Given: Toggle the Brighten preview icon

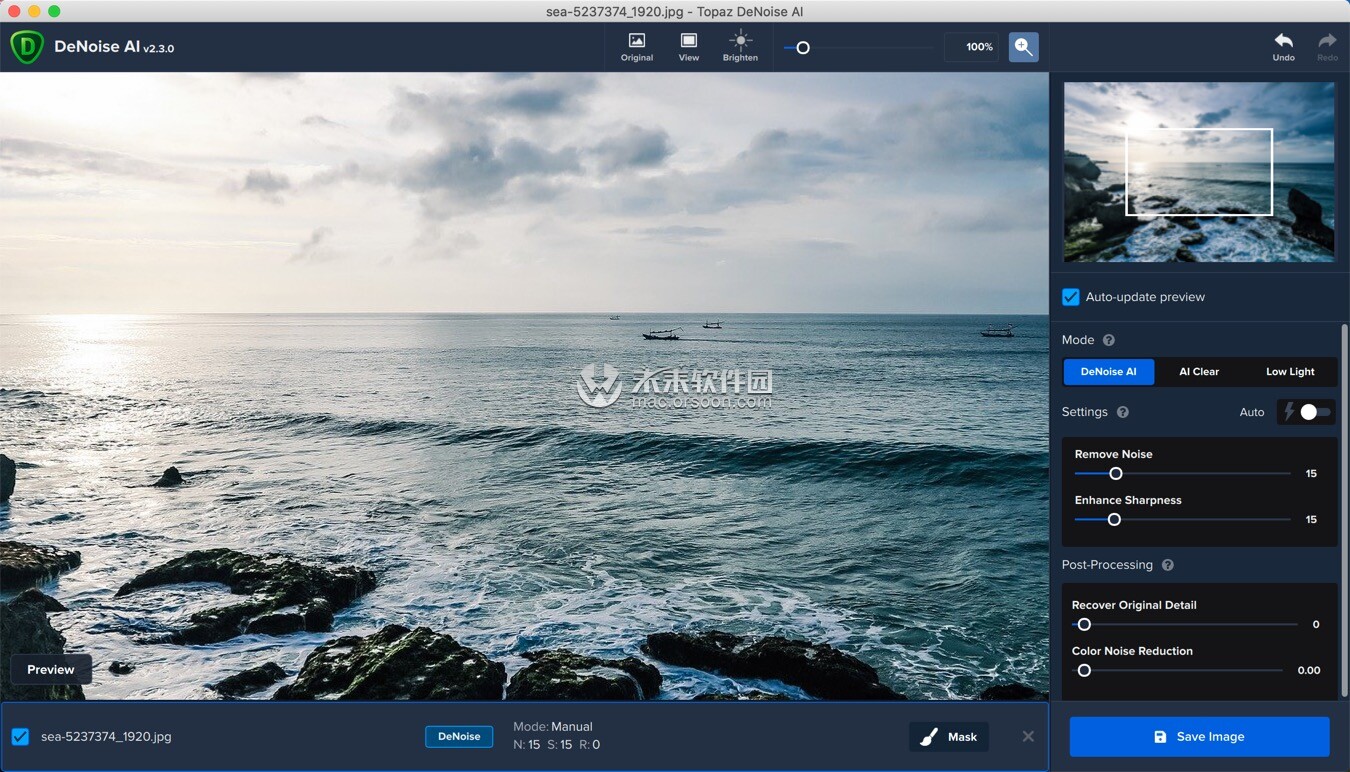Looking at the screenshot, I should tap(740, 42).
